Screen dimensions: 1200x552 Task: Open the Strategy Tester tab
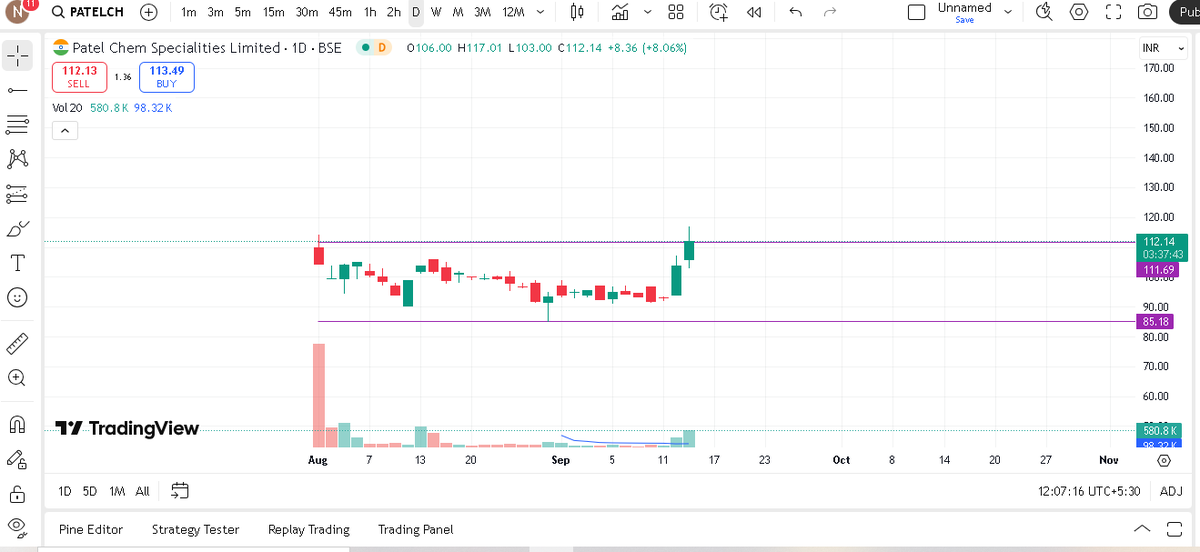click(x=195, y=530)
